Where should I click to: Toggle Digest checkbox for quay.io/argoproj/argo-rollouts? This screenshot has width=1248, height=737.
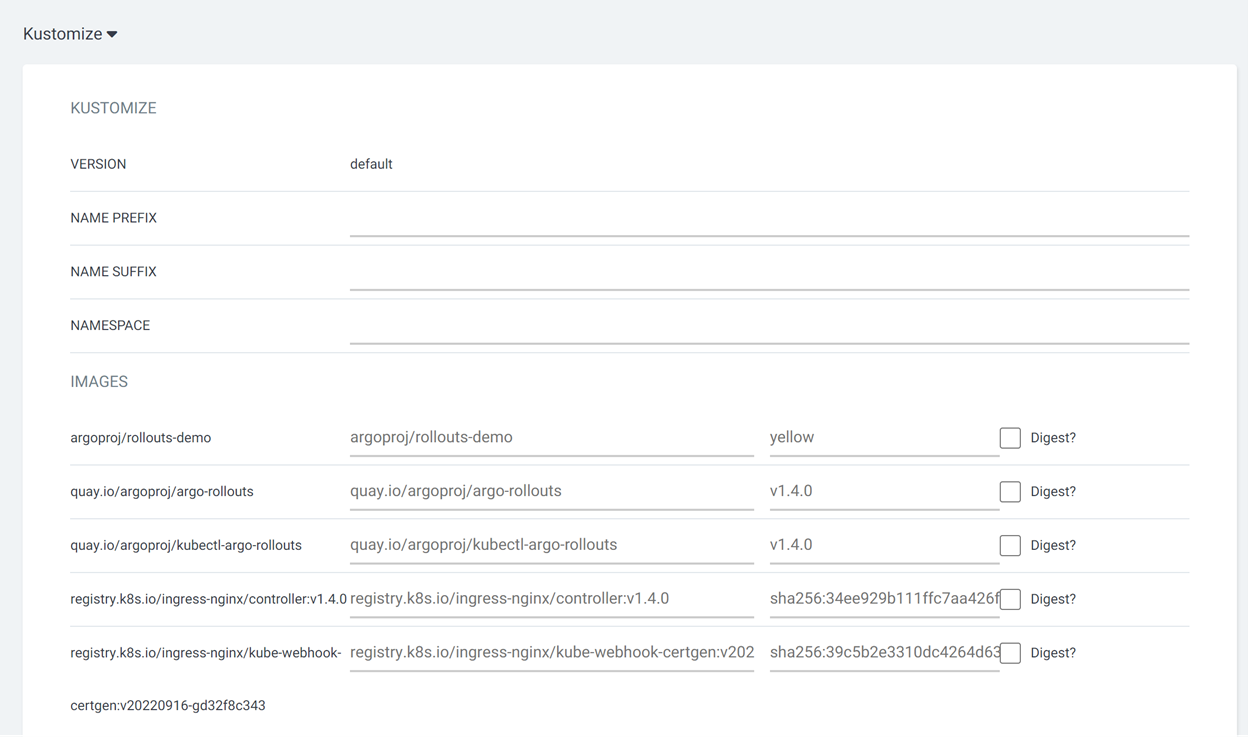1010,492
